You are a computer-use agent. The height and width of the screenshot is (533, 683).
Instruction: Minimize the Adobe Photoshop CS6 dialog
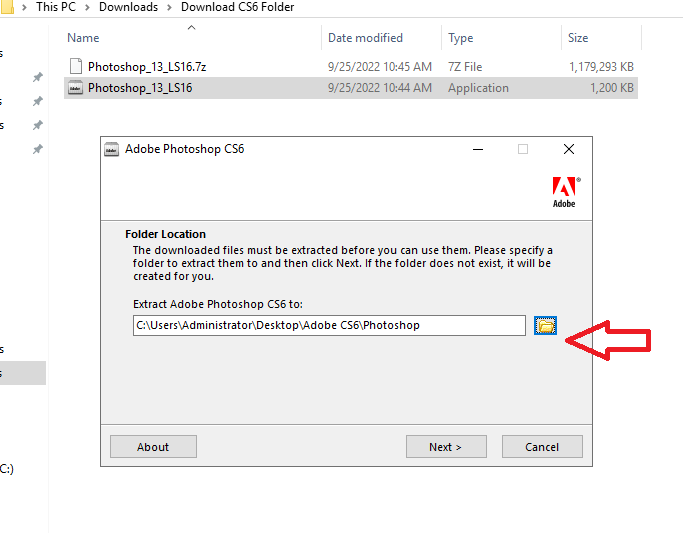[x=478, y=149]
